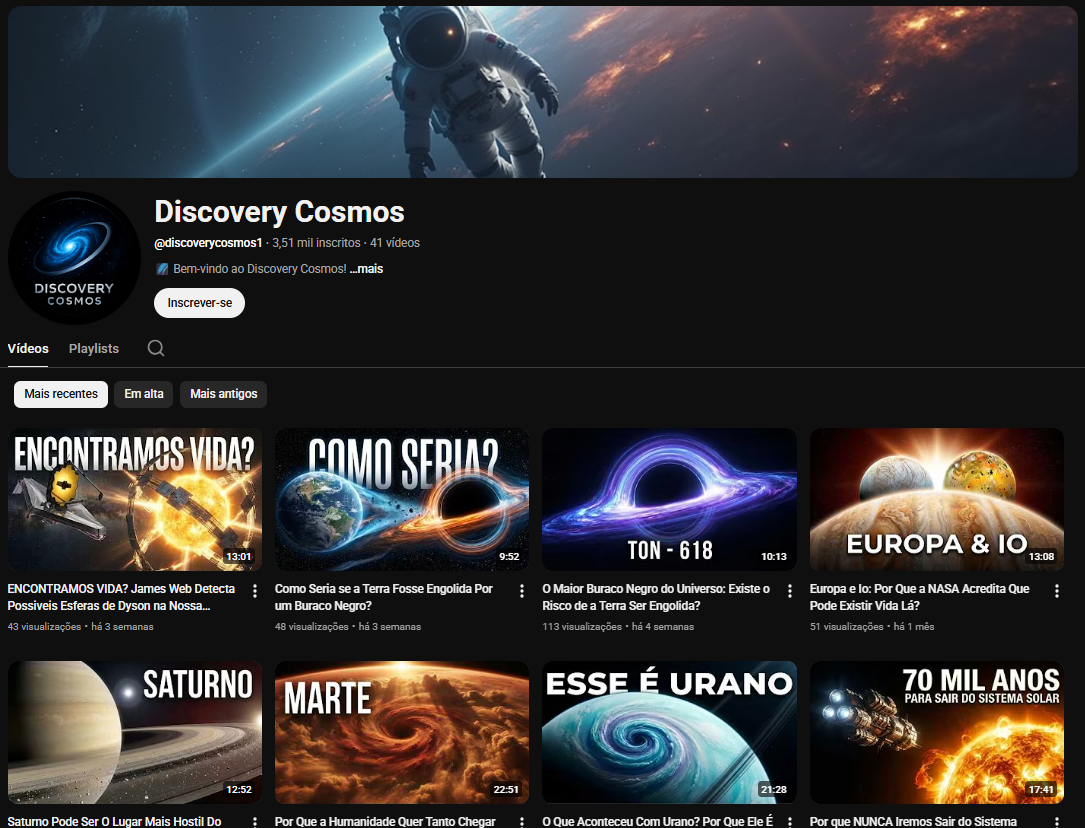Open MARTE video thumbnail
This screenshot has height=828, width=1085.
(402, 733)
